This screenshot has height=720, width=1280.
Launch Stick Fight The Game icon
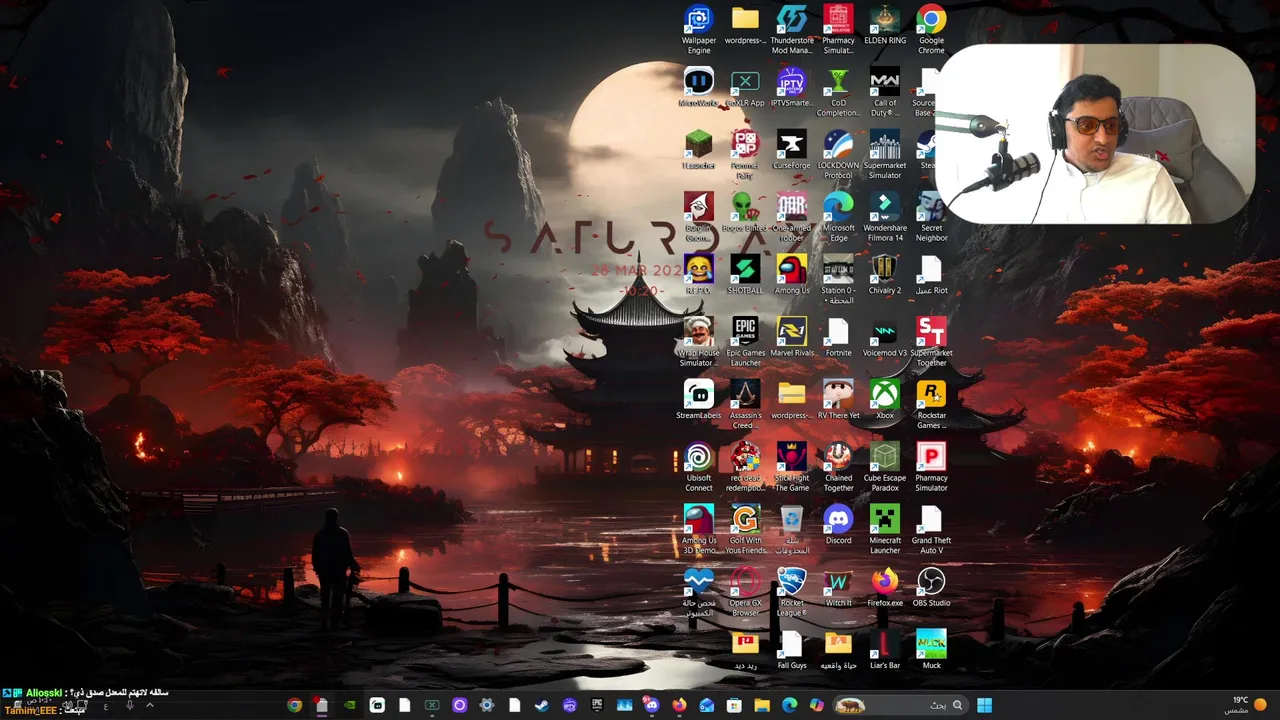pos(791,467)
